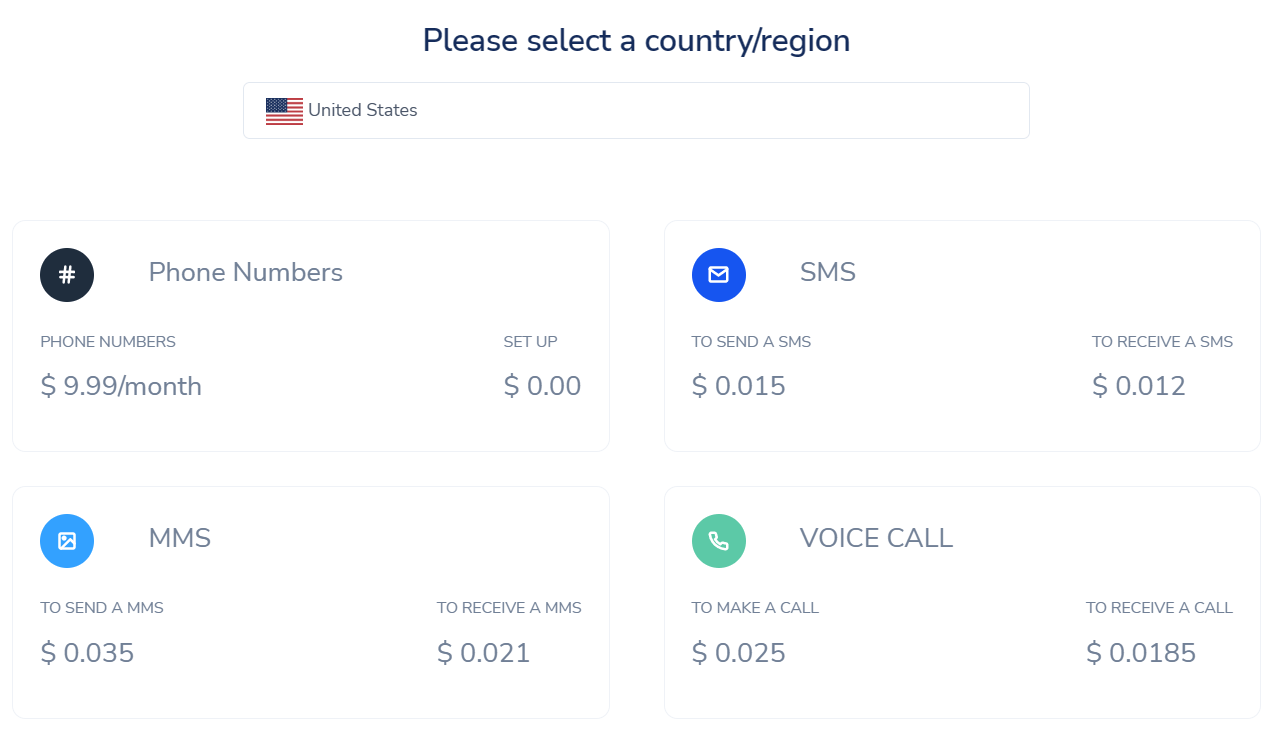This screenshot has height=734, width=1272.
Task: Click the Phone Numbers hashtag icon
Action: pyautogui.click(x=66, y=274)
